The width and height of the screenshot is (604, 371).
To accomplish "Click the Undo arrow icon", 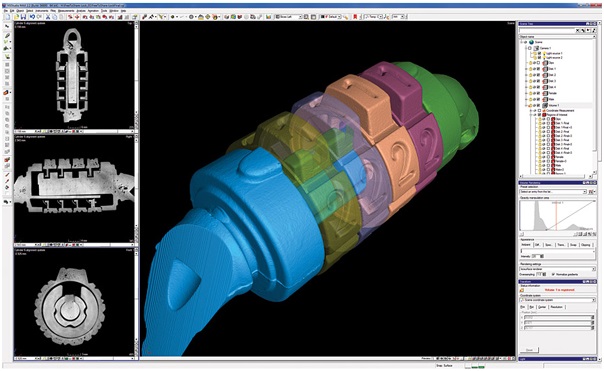I will 32,17.
